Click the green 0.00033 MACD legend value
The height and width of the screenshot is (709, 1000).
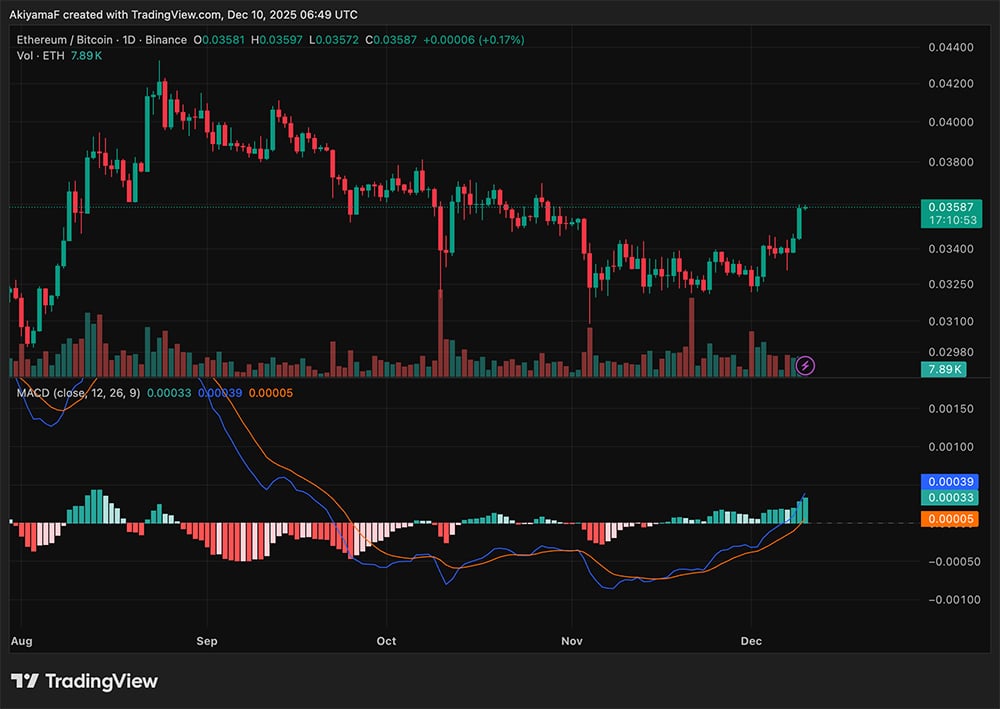pyautogui.click(x=168, y=395)
